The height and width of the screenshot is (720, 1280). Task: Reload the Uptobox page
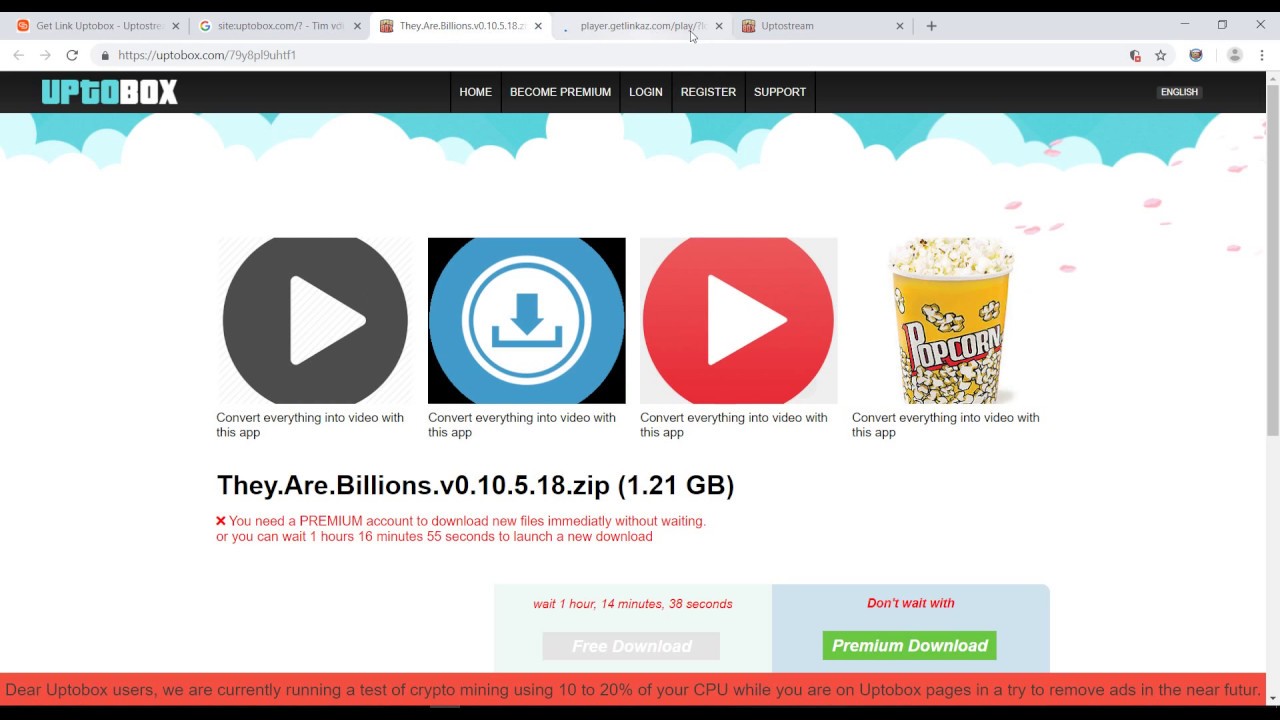click(72, 55)
